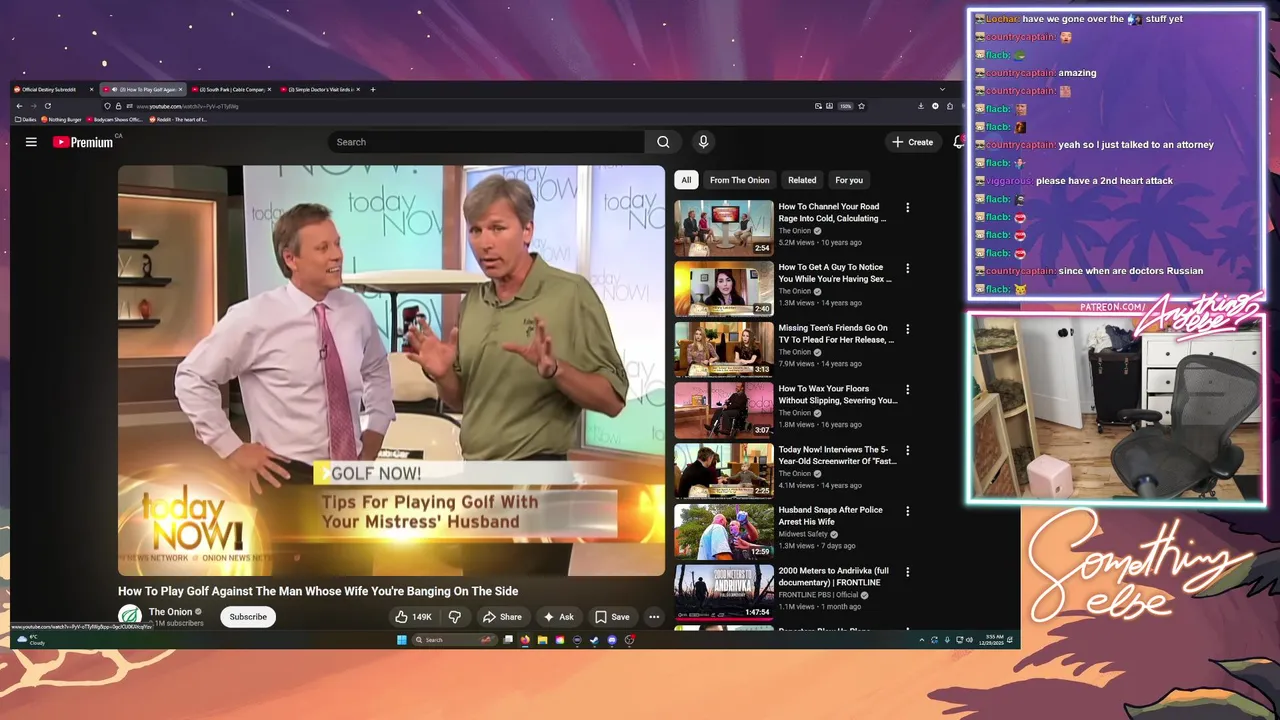Play 'Husband Snaps After Police' thumbnail
The image size is (1280, 720).
pyautogui.click(x=724, y=532)
